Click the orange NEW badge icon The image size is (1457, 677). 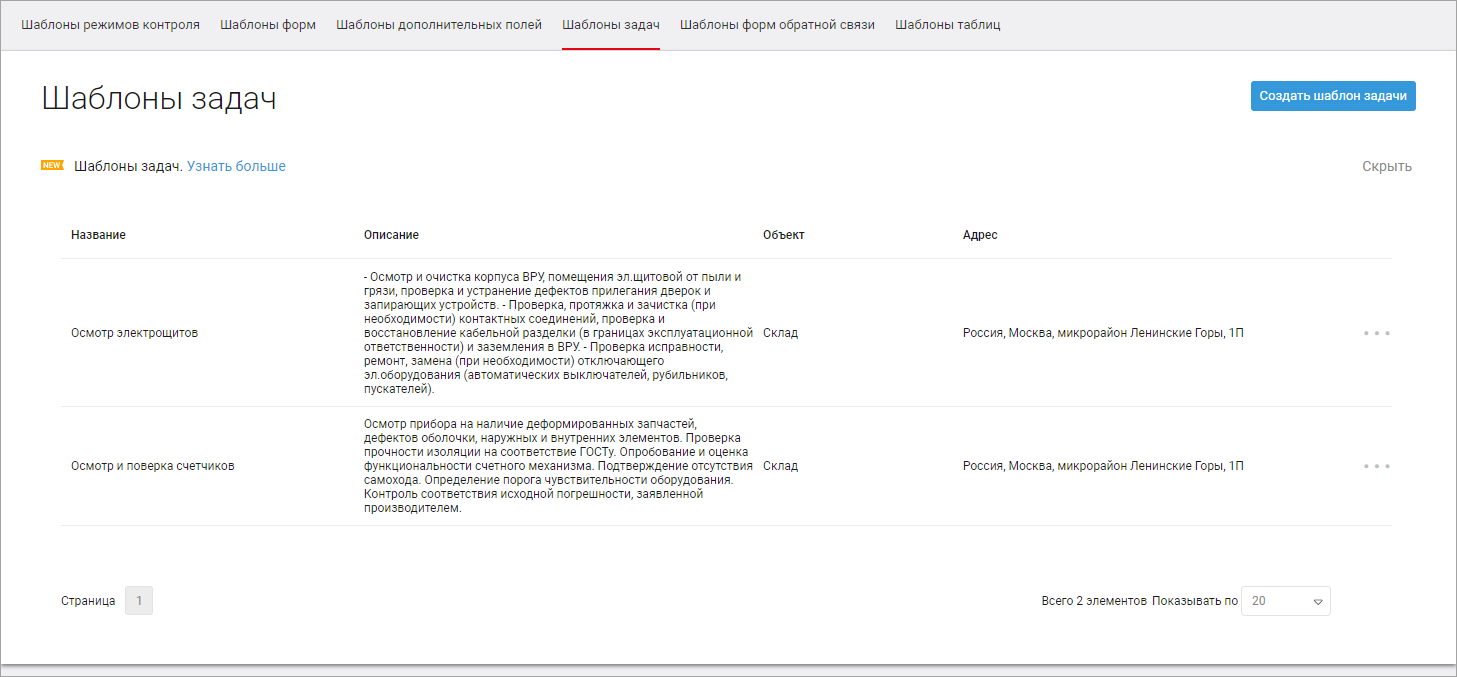[x=52, y=166]
